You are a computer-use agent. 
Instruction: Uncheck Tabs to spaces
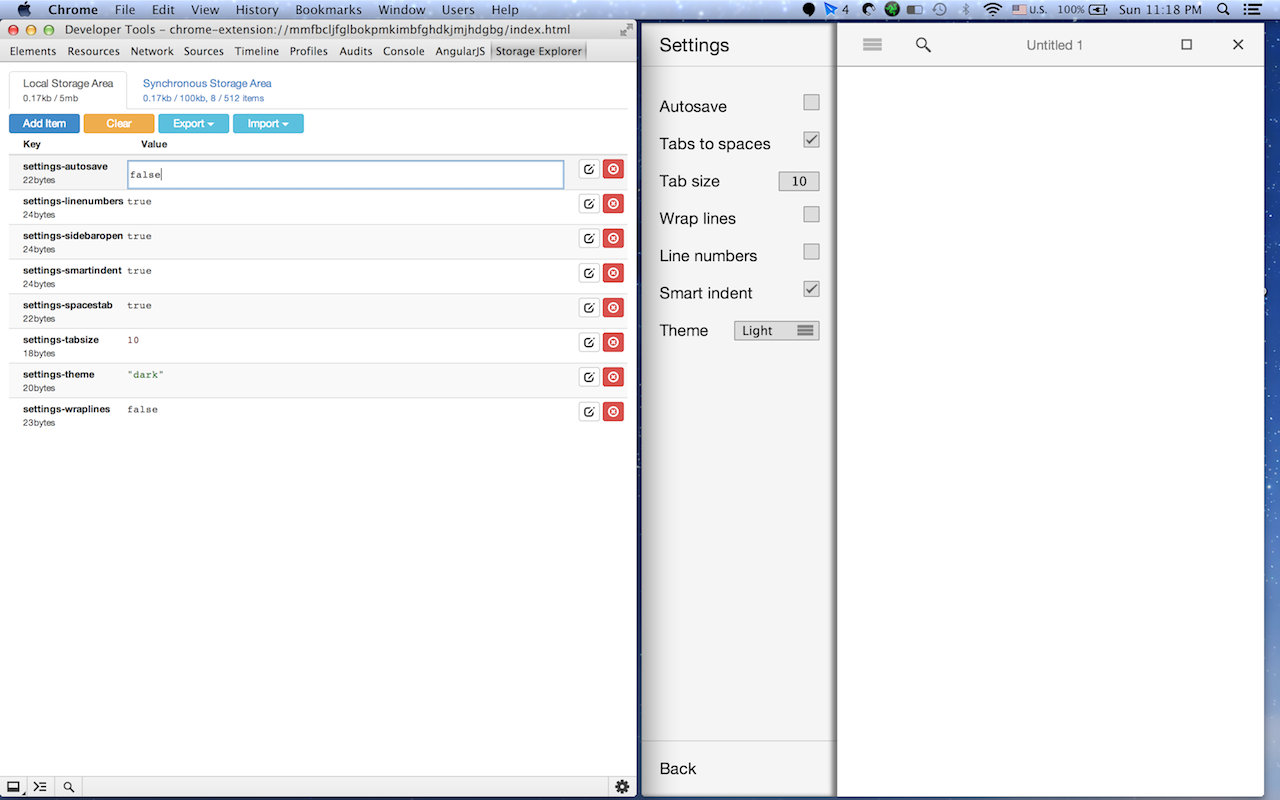[x=811, y=140]
